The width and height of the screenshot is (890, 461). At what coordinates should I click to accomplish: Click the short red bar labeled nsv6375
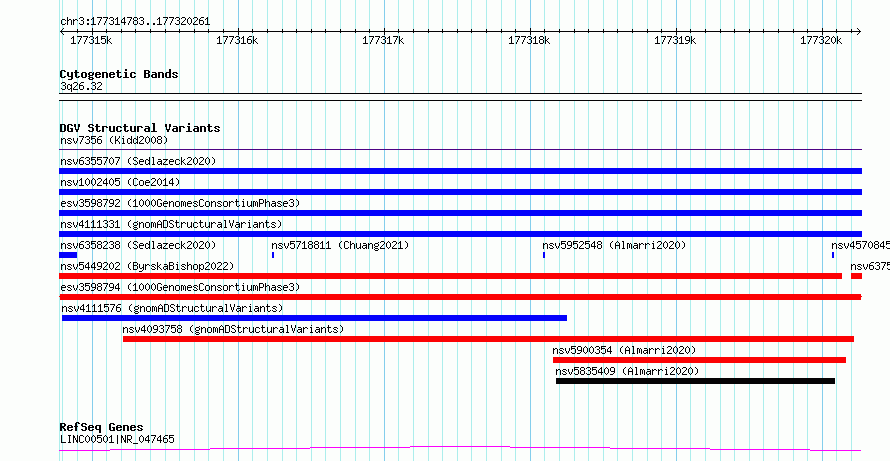click(x=857, y=276)
